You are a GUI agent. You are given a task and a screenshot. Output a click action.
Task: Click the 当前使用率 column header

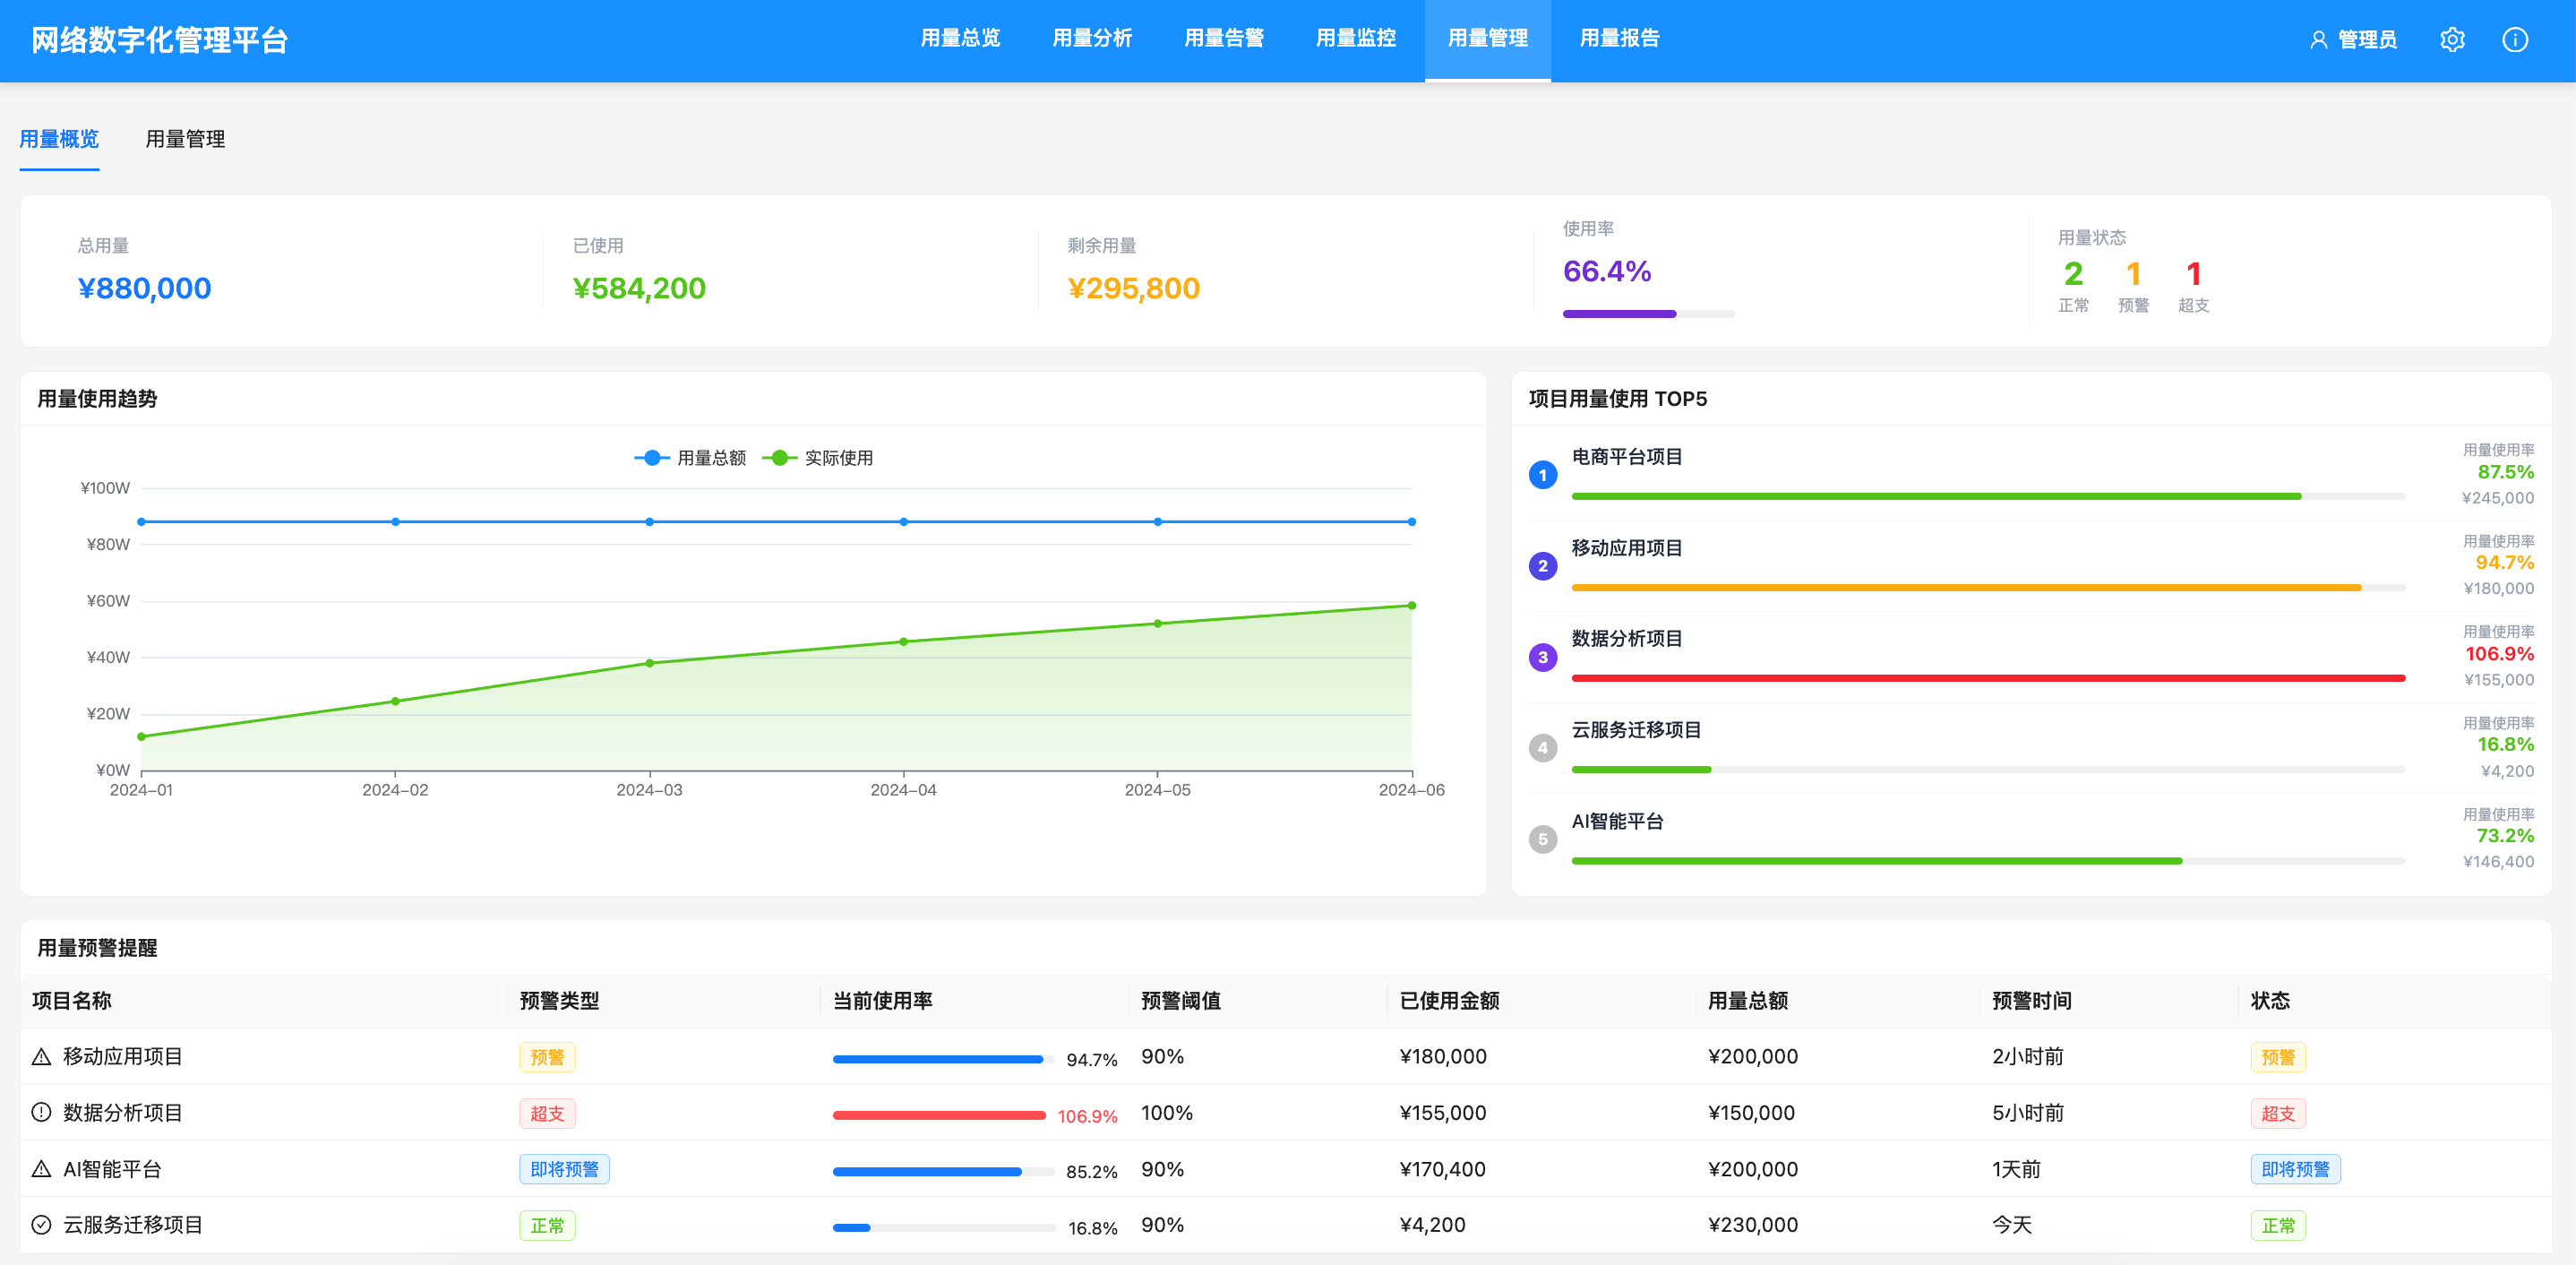click(883, 1001)
